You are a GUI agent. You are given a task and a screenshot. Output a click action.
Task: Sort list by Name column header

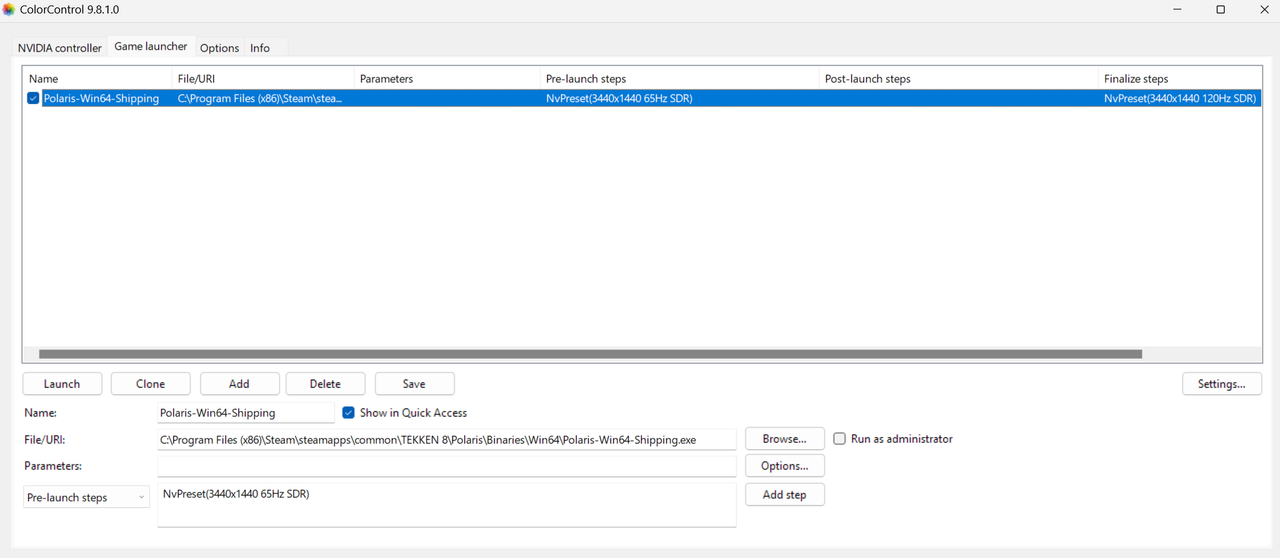click(96, 78)
